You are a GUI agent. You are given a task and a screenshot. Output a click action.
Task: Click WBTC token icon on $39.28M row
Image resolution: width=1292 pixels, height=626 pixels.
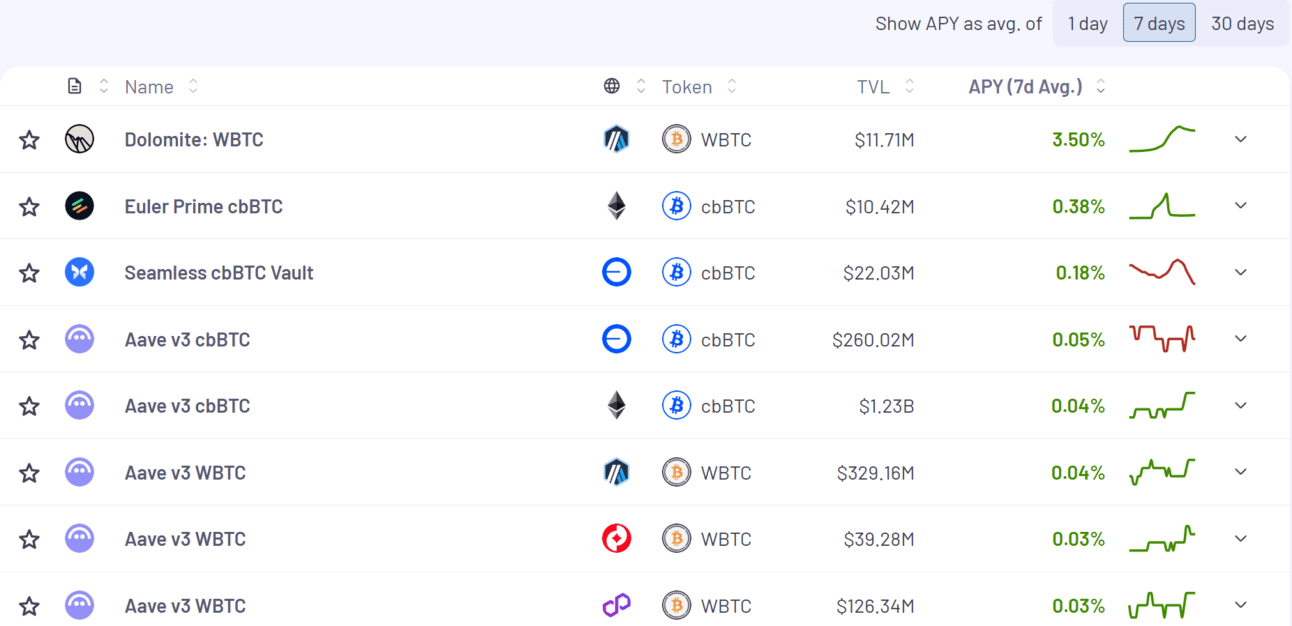[677, 539]
